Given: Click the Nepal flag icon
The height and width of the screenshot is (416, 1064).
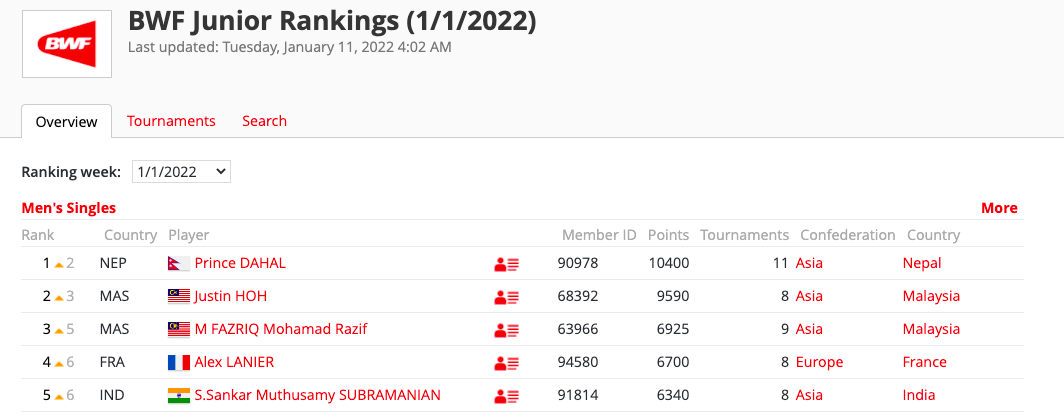Looking at the screenshot, I should [x=178, y=264].
